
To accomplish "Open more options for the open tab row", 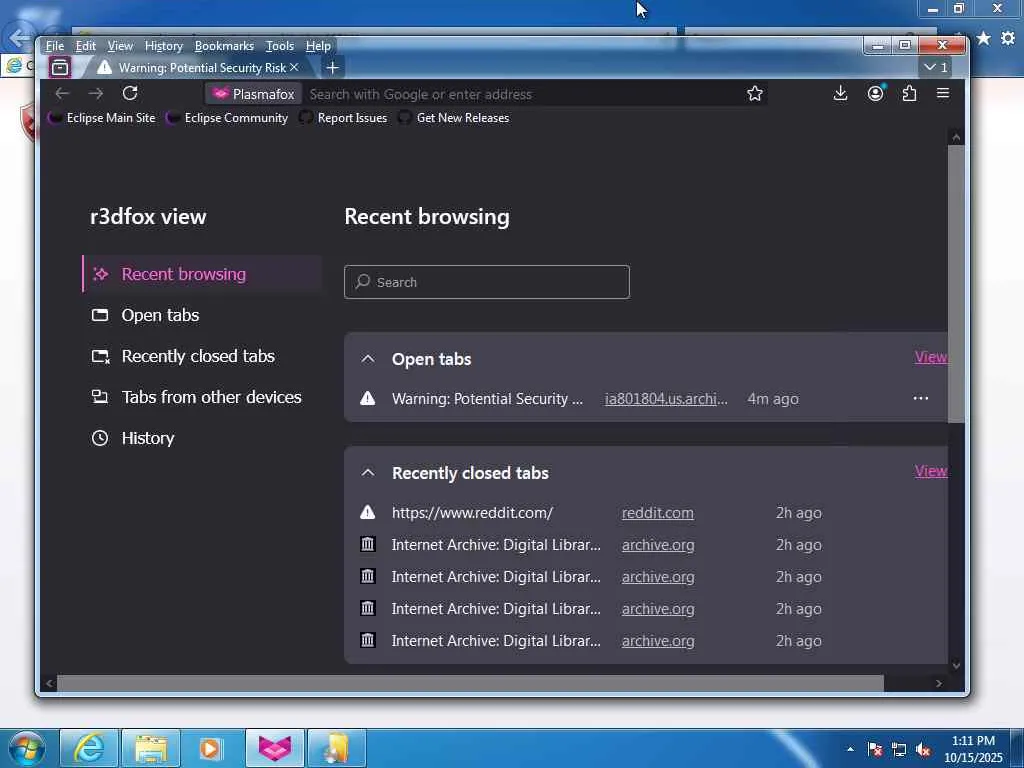I will pos(921,398).
